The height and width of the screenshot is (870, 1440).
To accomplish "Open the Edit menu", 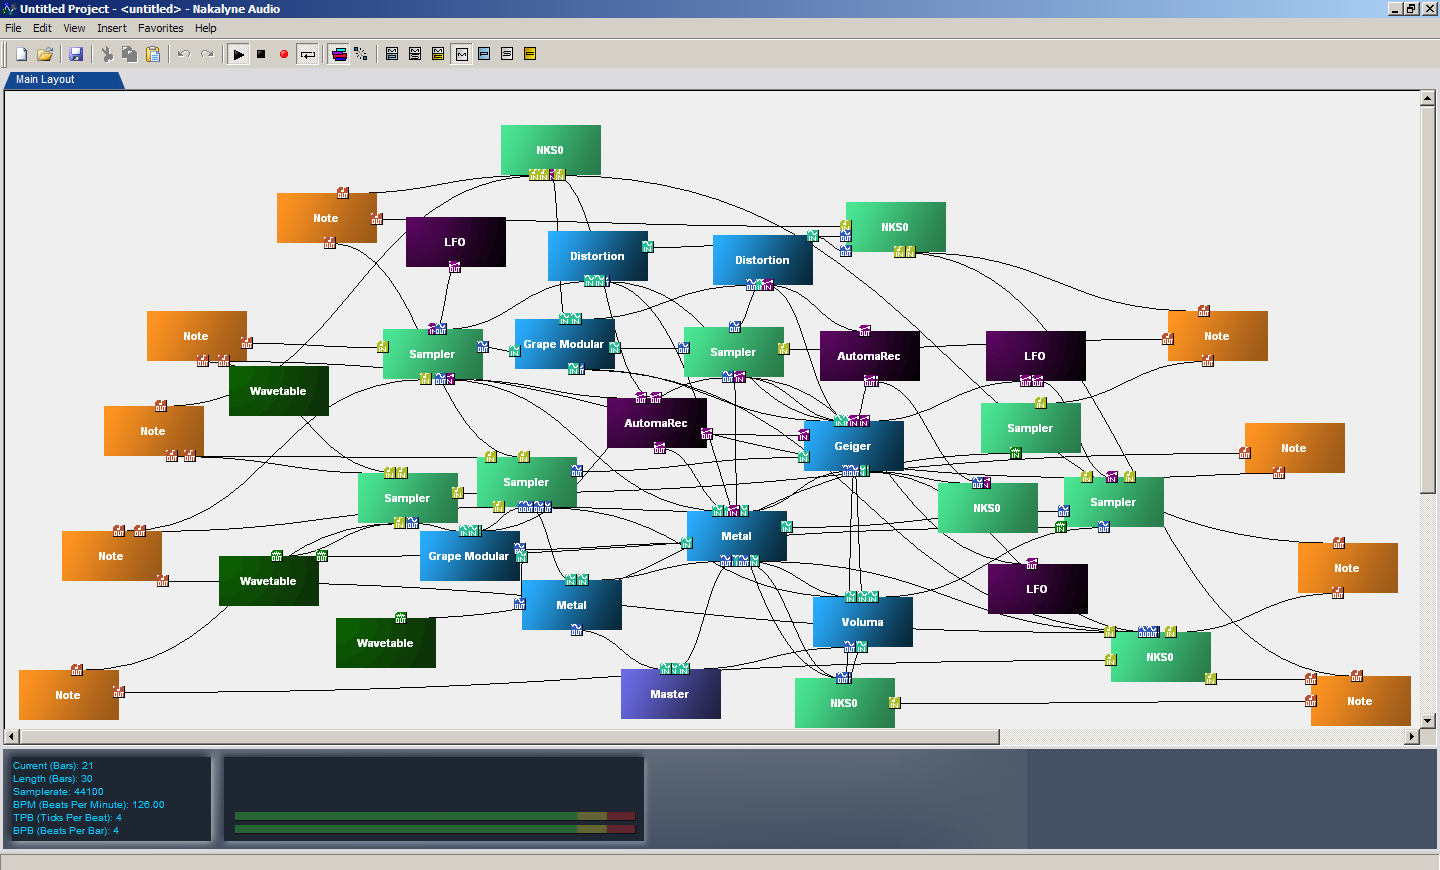I will (x=42, y=28).
